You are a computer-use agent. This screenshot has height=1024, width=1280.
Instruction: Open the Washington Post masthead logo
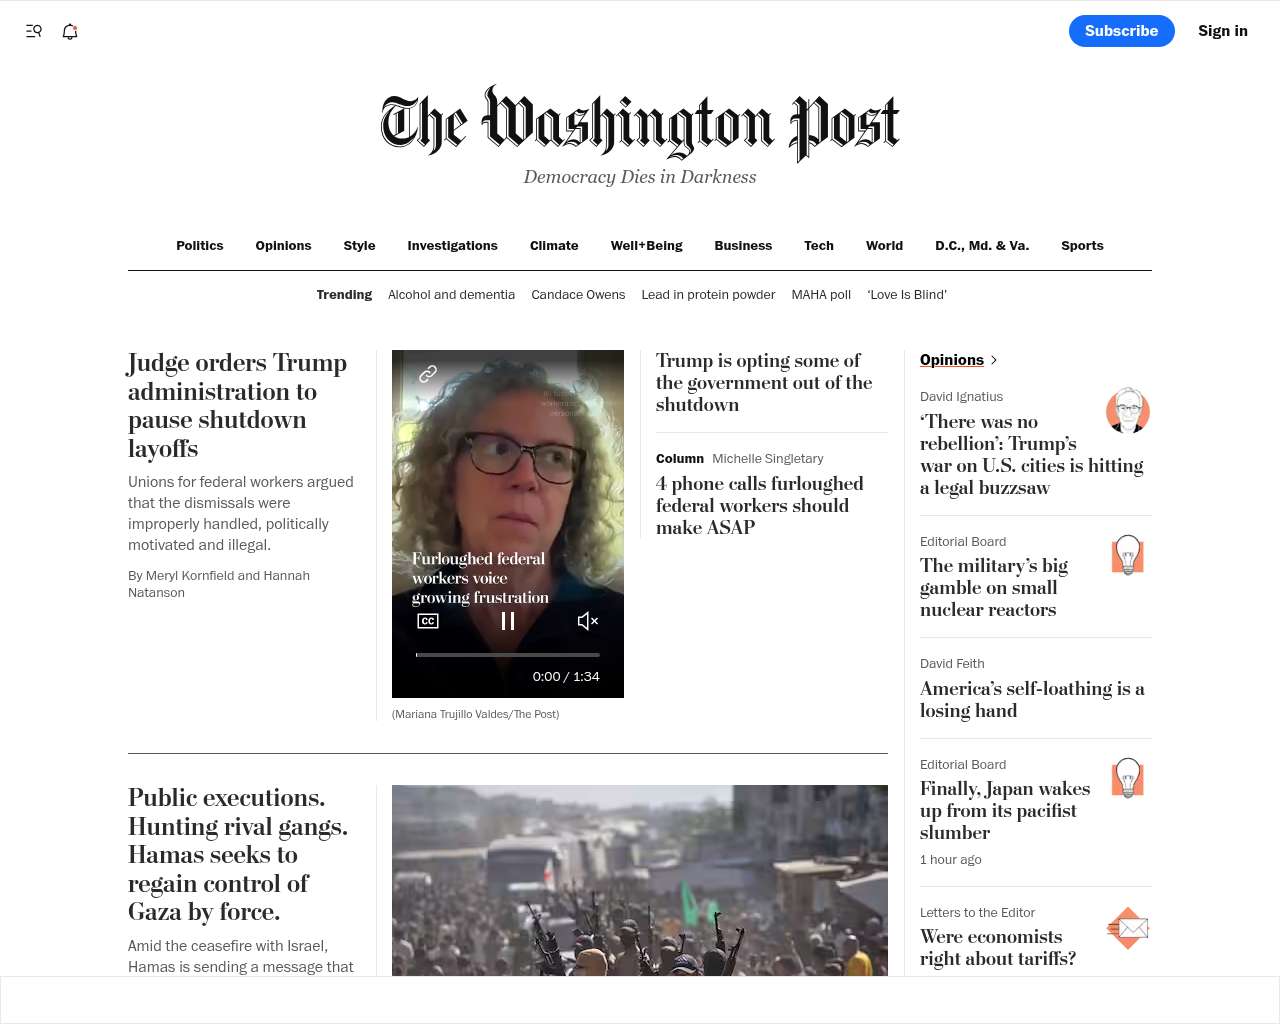[640, 124]
